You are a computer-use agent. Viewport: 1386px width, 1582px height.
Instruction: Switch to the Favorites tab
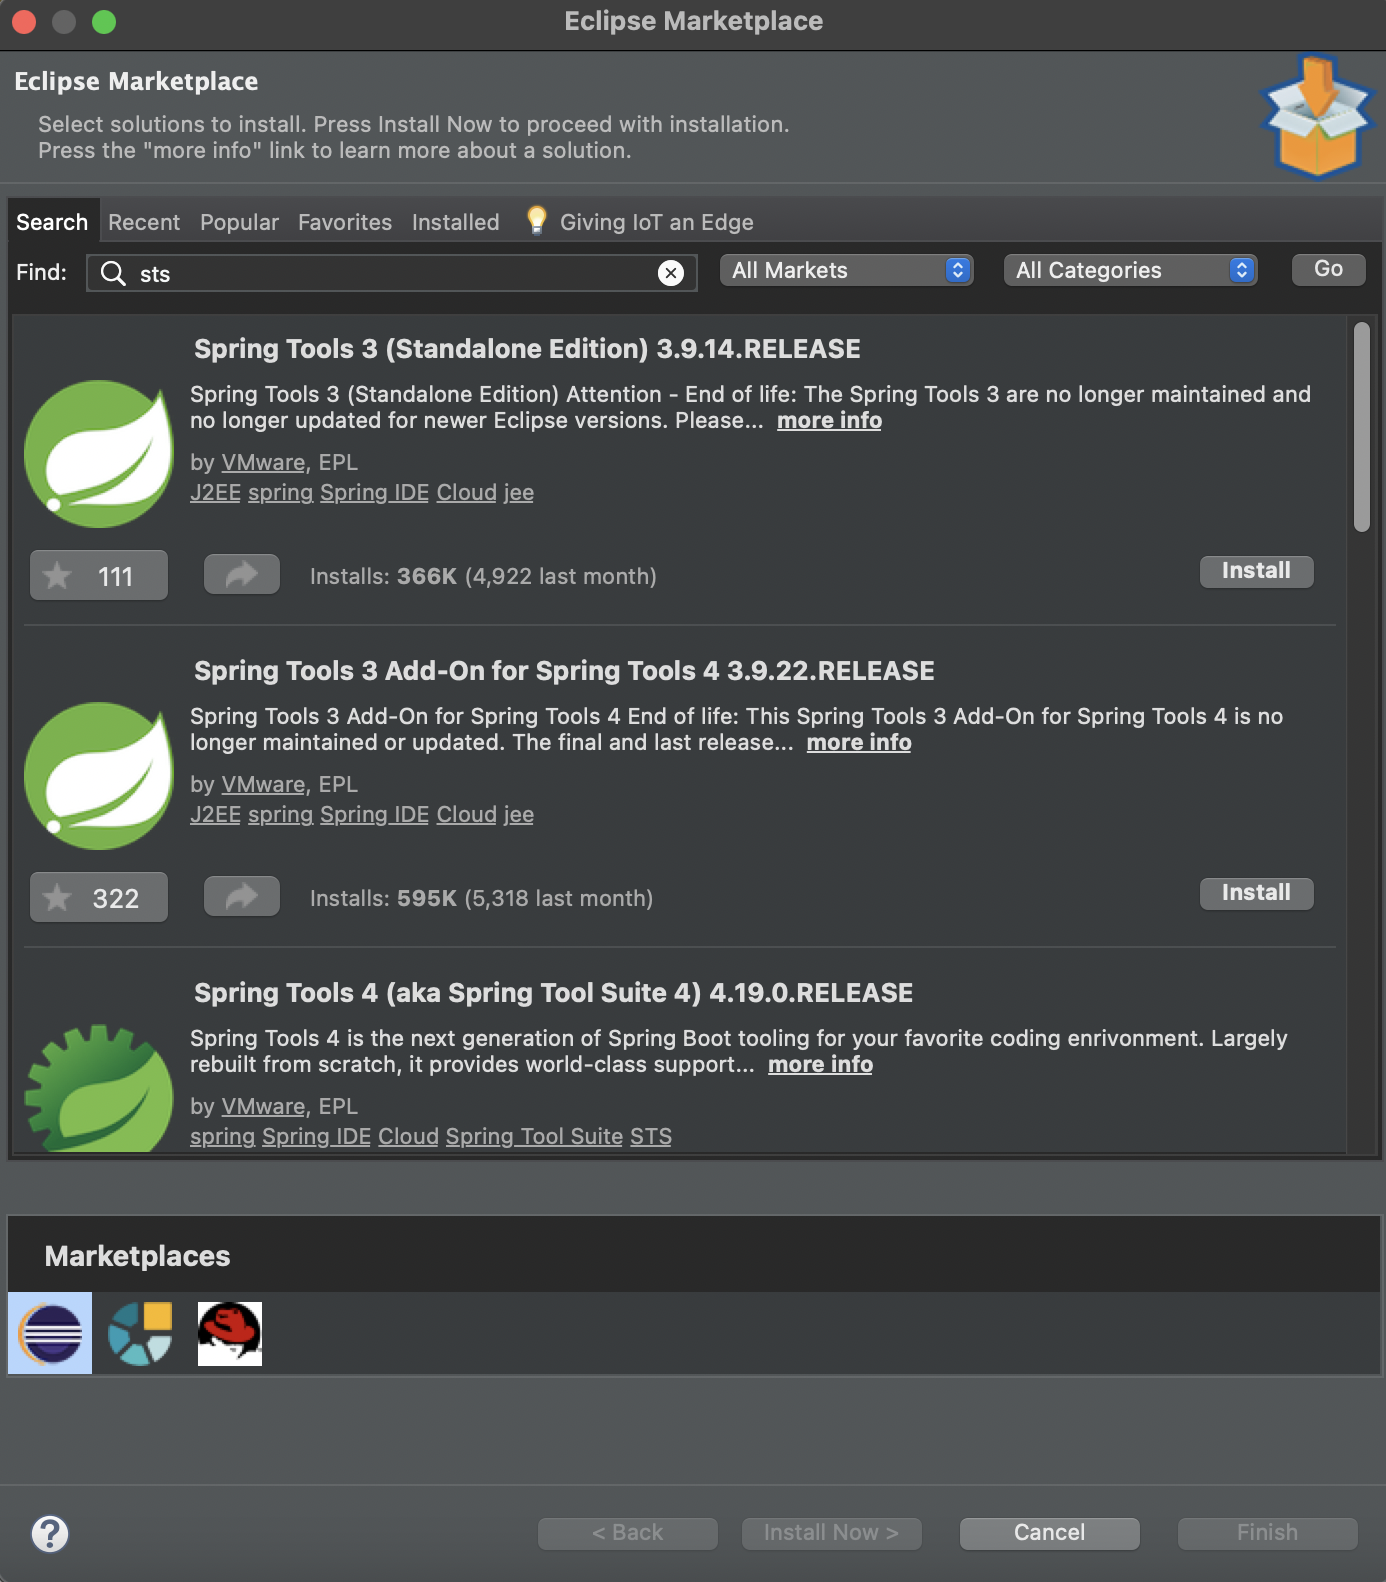(345, 222)
